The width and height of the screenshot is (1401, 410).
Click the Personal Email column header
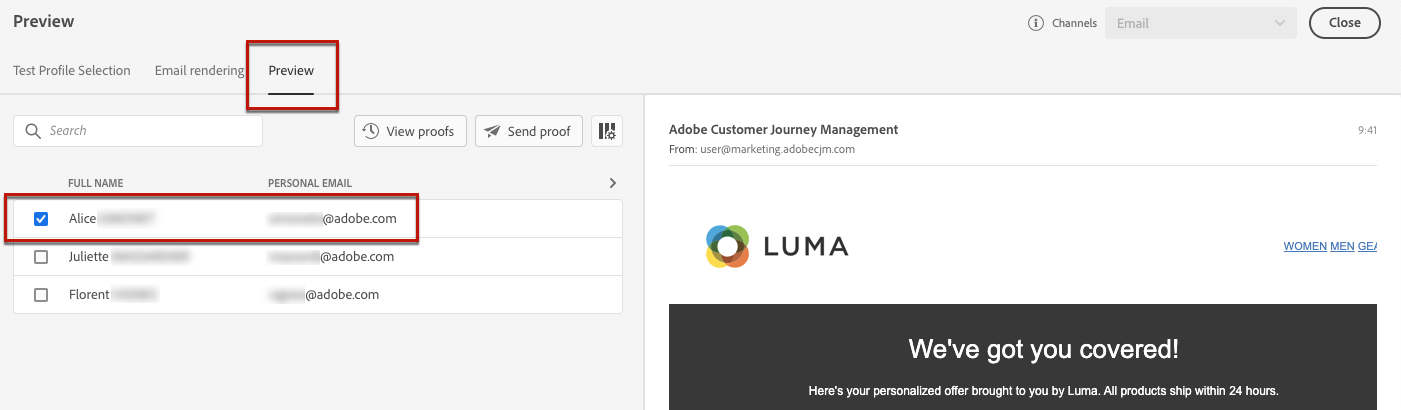point(310,183)
